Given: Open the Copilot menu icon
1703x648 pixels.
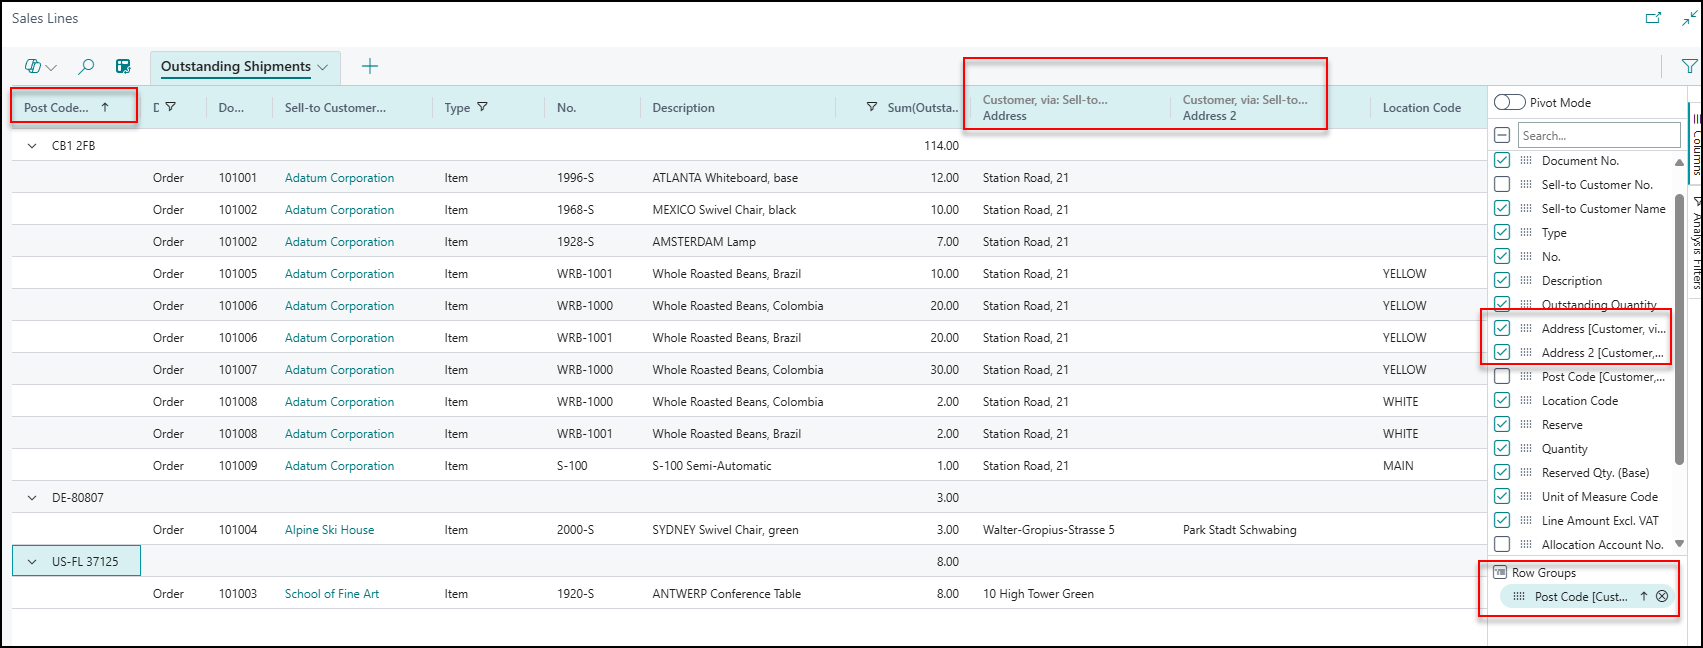Looking at the screenshot, I should [33, 66].
